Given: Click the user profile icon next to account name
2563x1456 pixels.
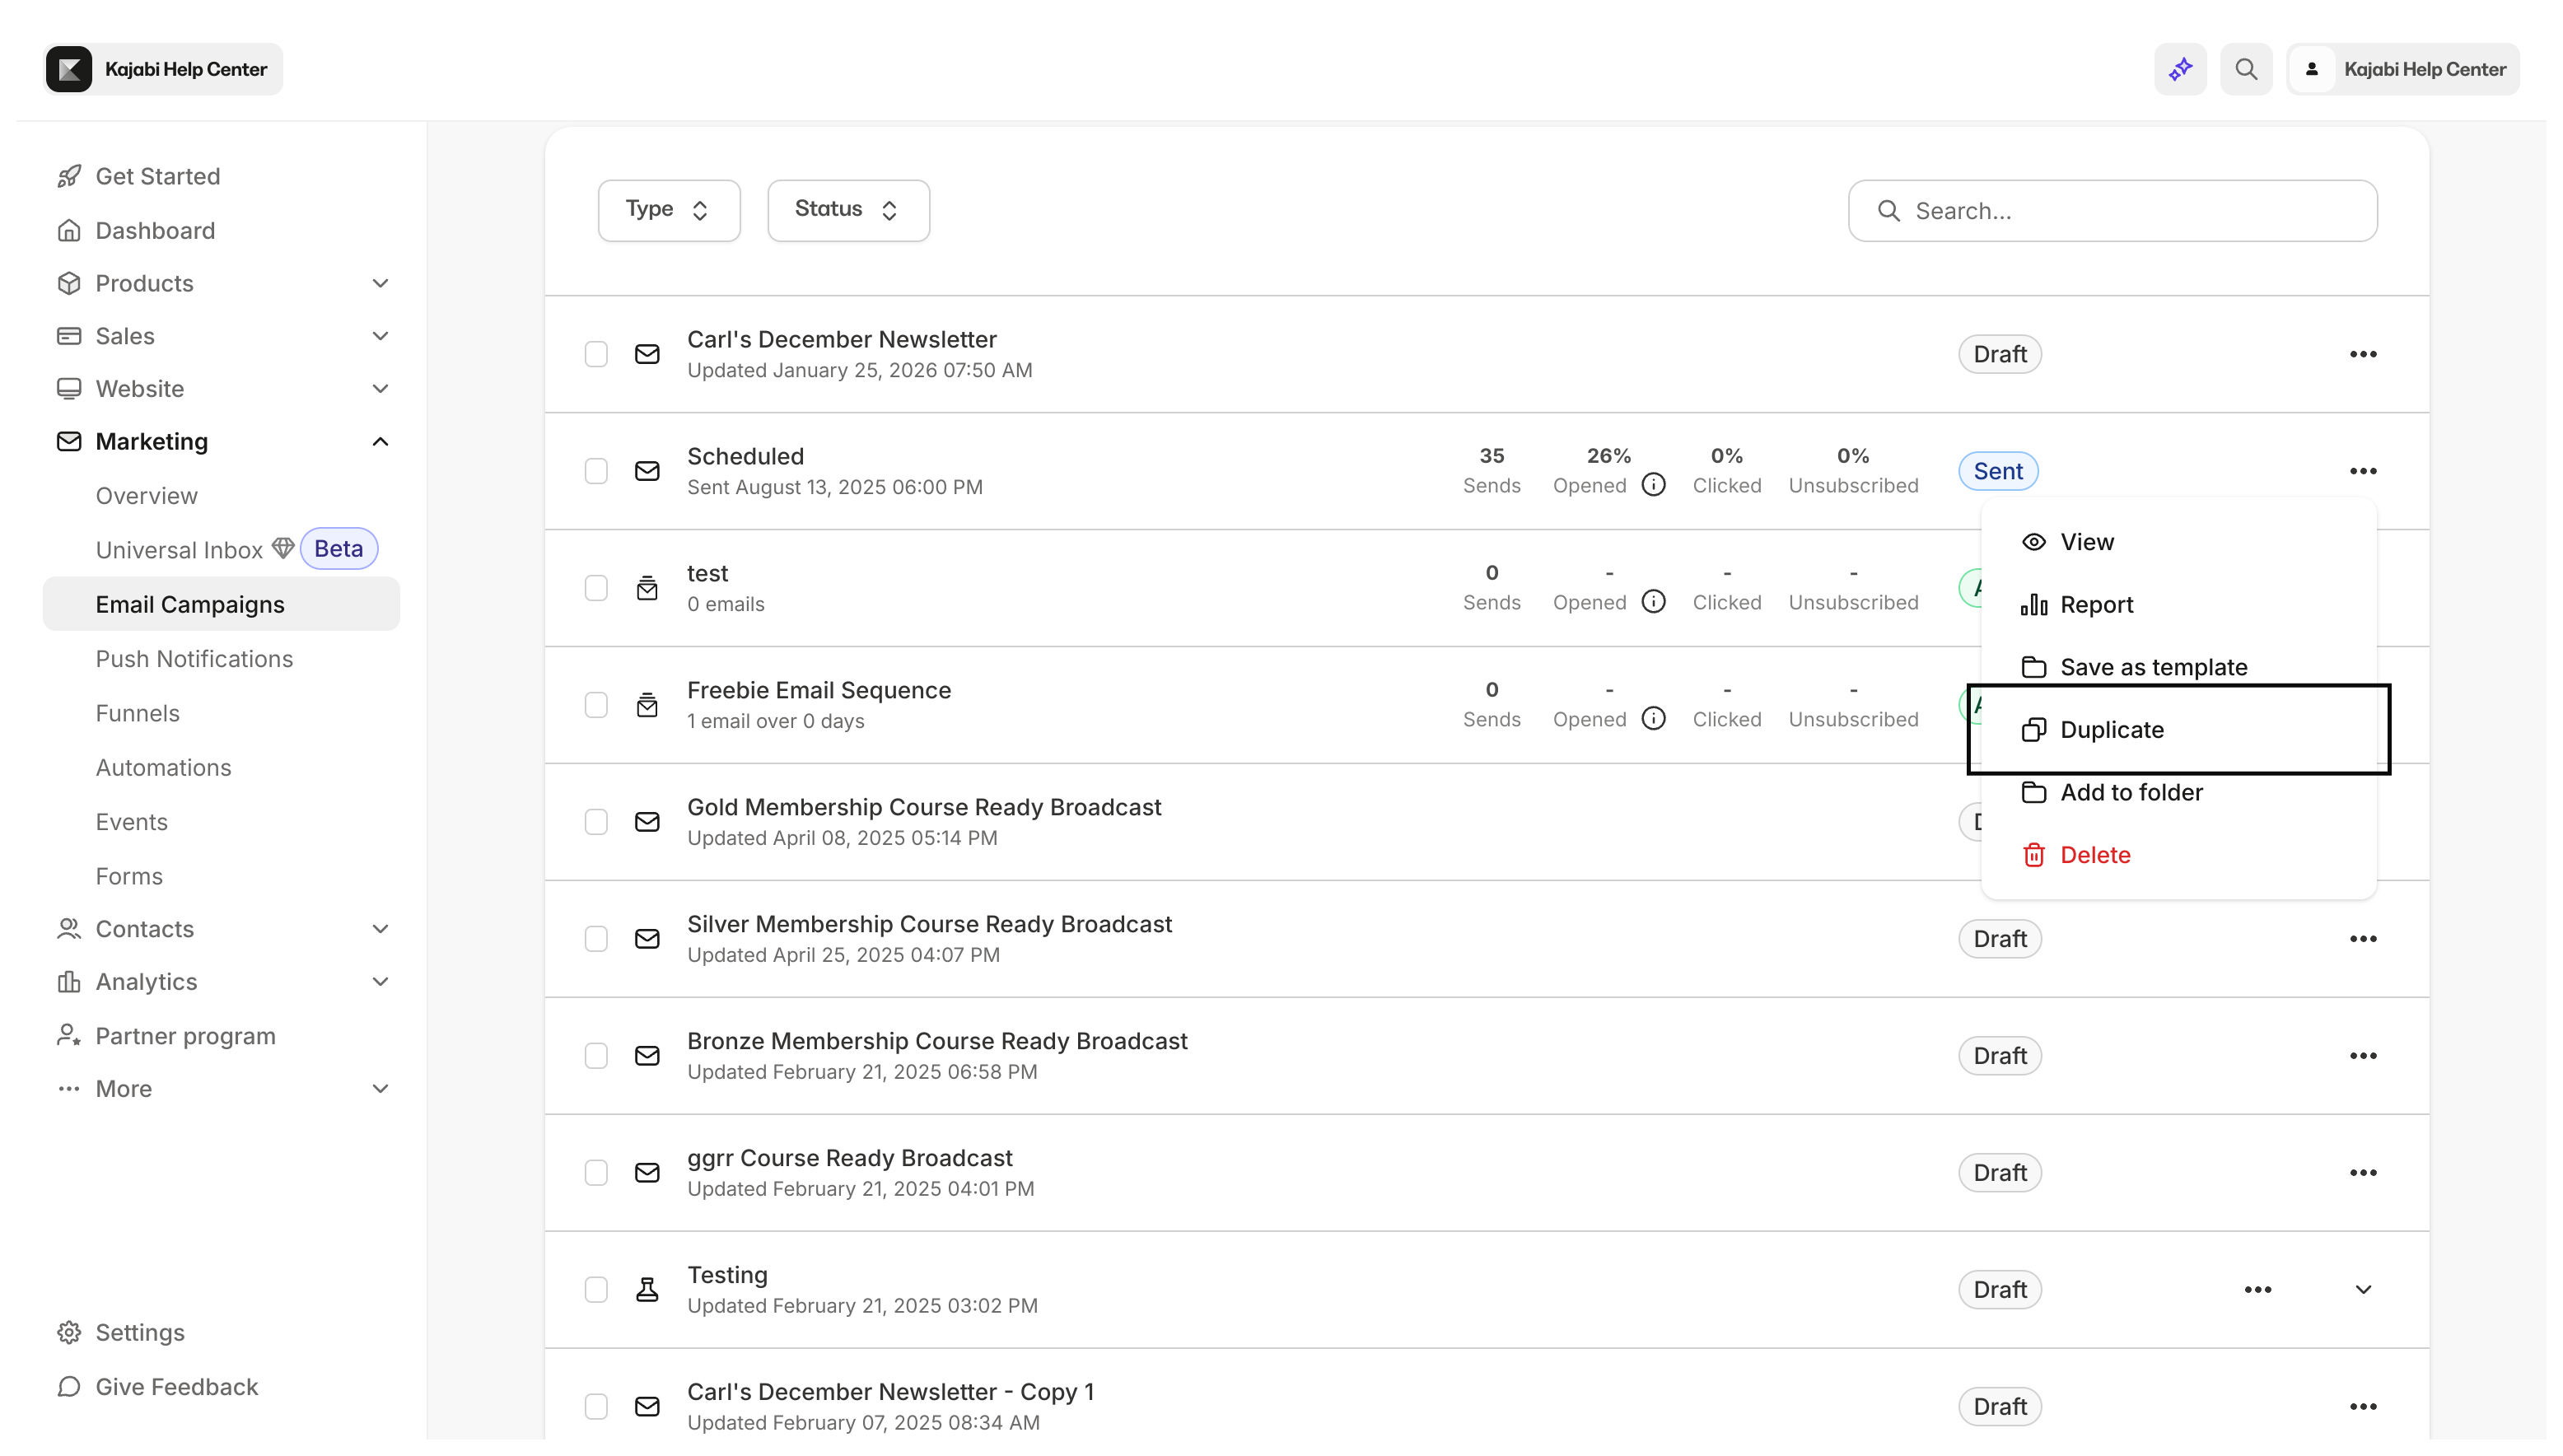Looking at the screenshot, I should click(2311, 69).
